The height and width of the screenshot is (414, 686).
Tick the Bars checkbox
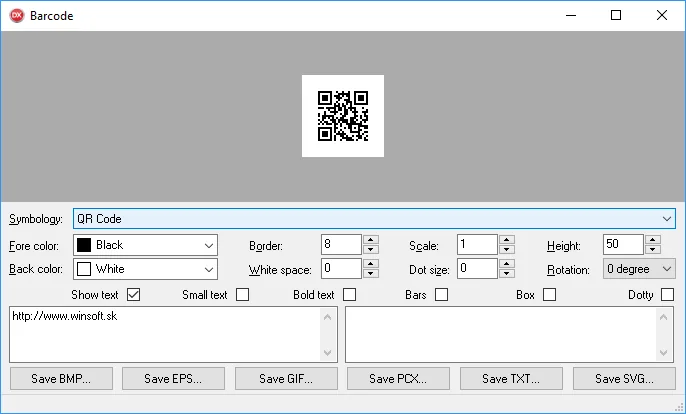click(441, 295)
